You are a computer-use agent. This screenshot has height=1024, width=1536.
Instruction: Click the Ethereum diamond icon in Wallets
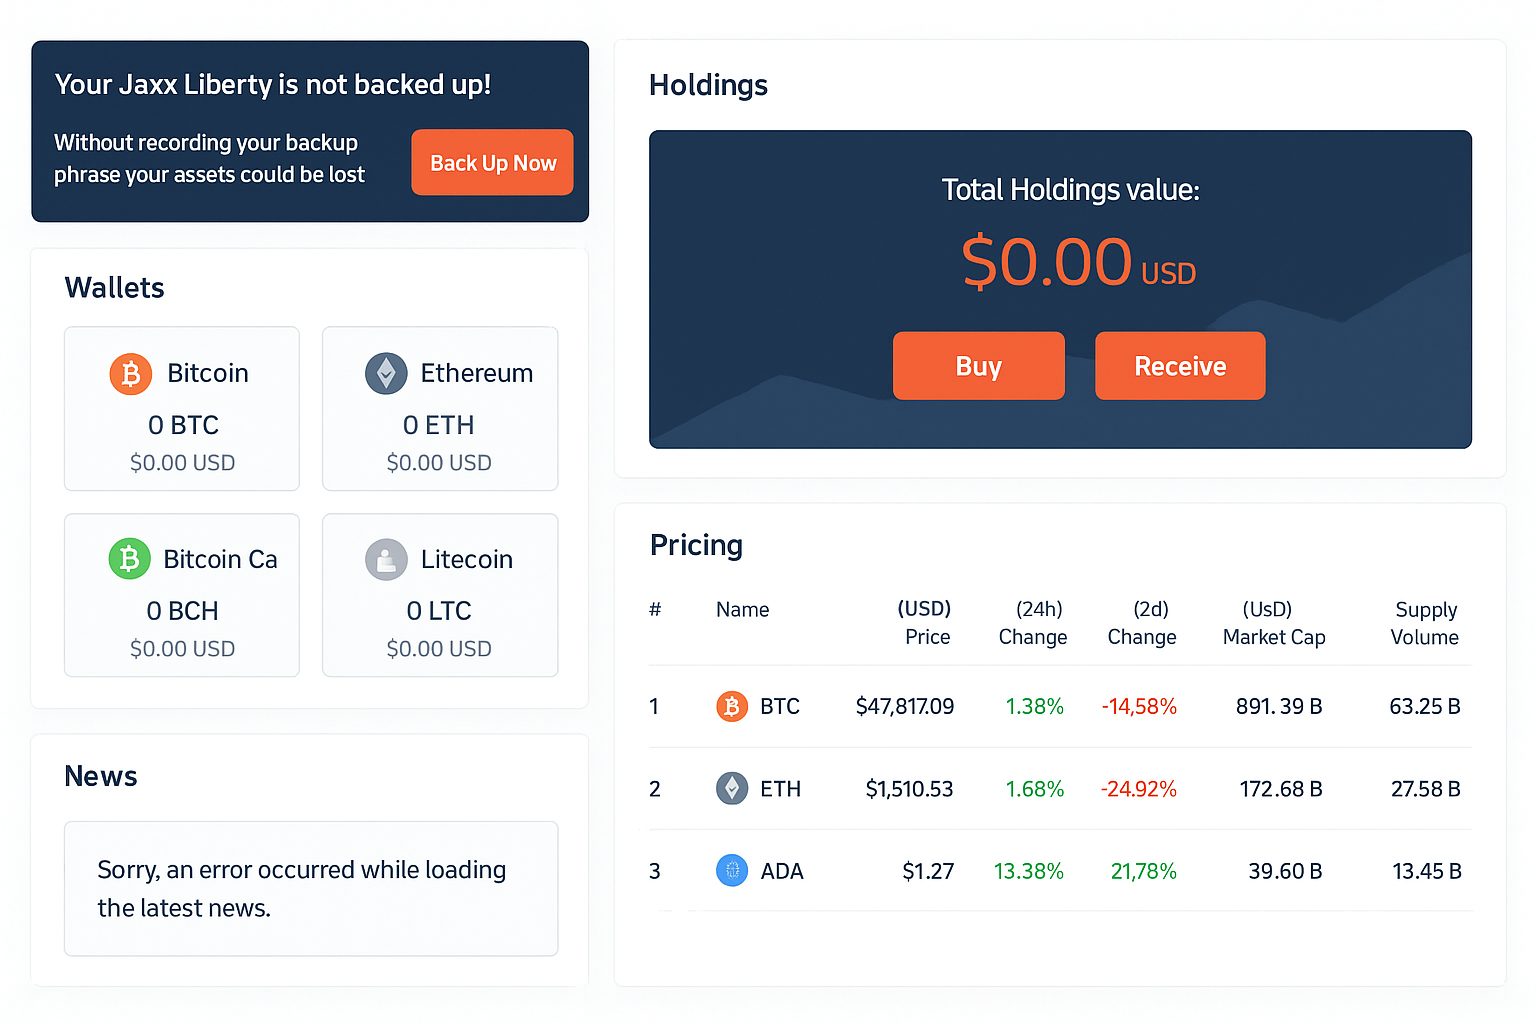[386, 374]
